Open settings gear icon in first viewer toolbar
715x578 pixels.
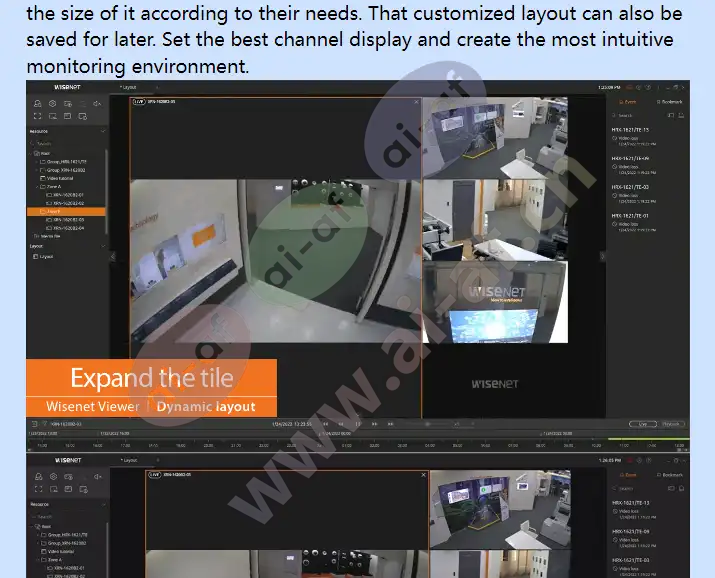pos(52,103)
